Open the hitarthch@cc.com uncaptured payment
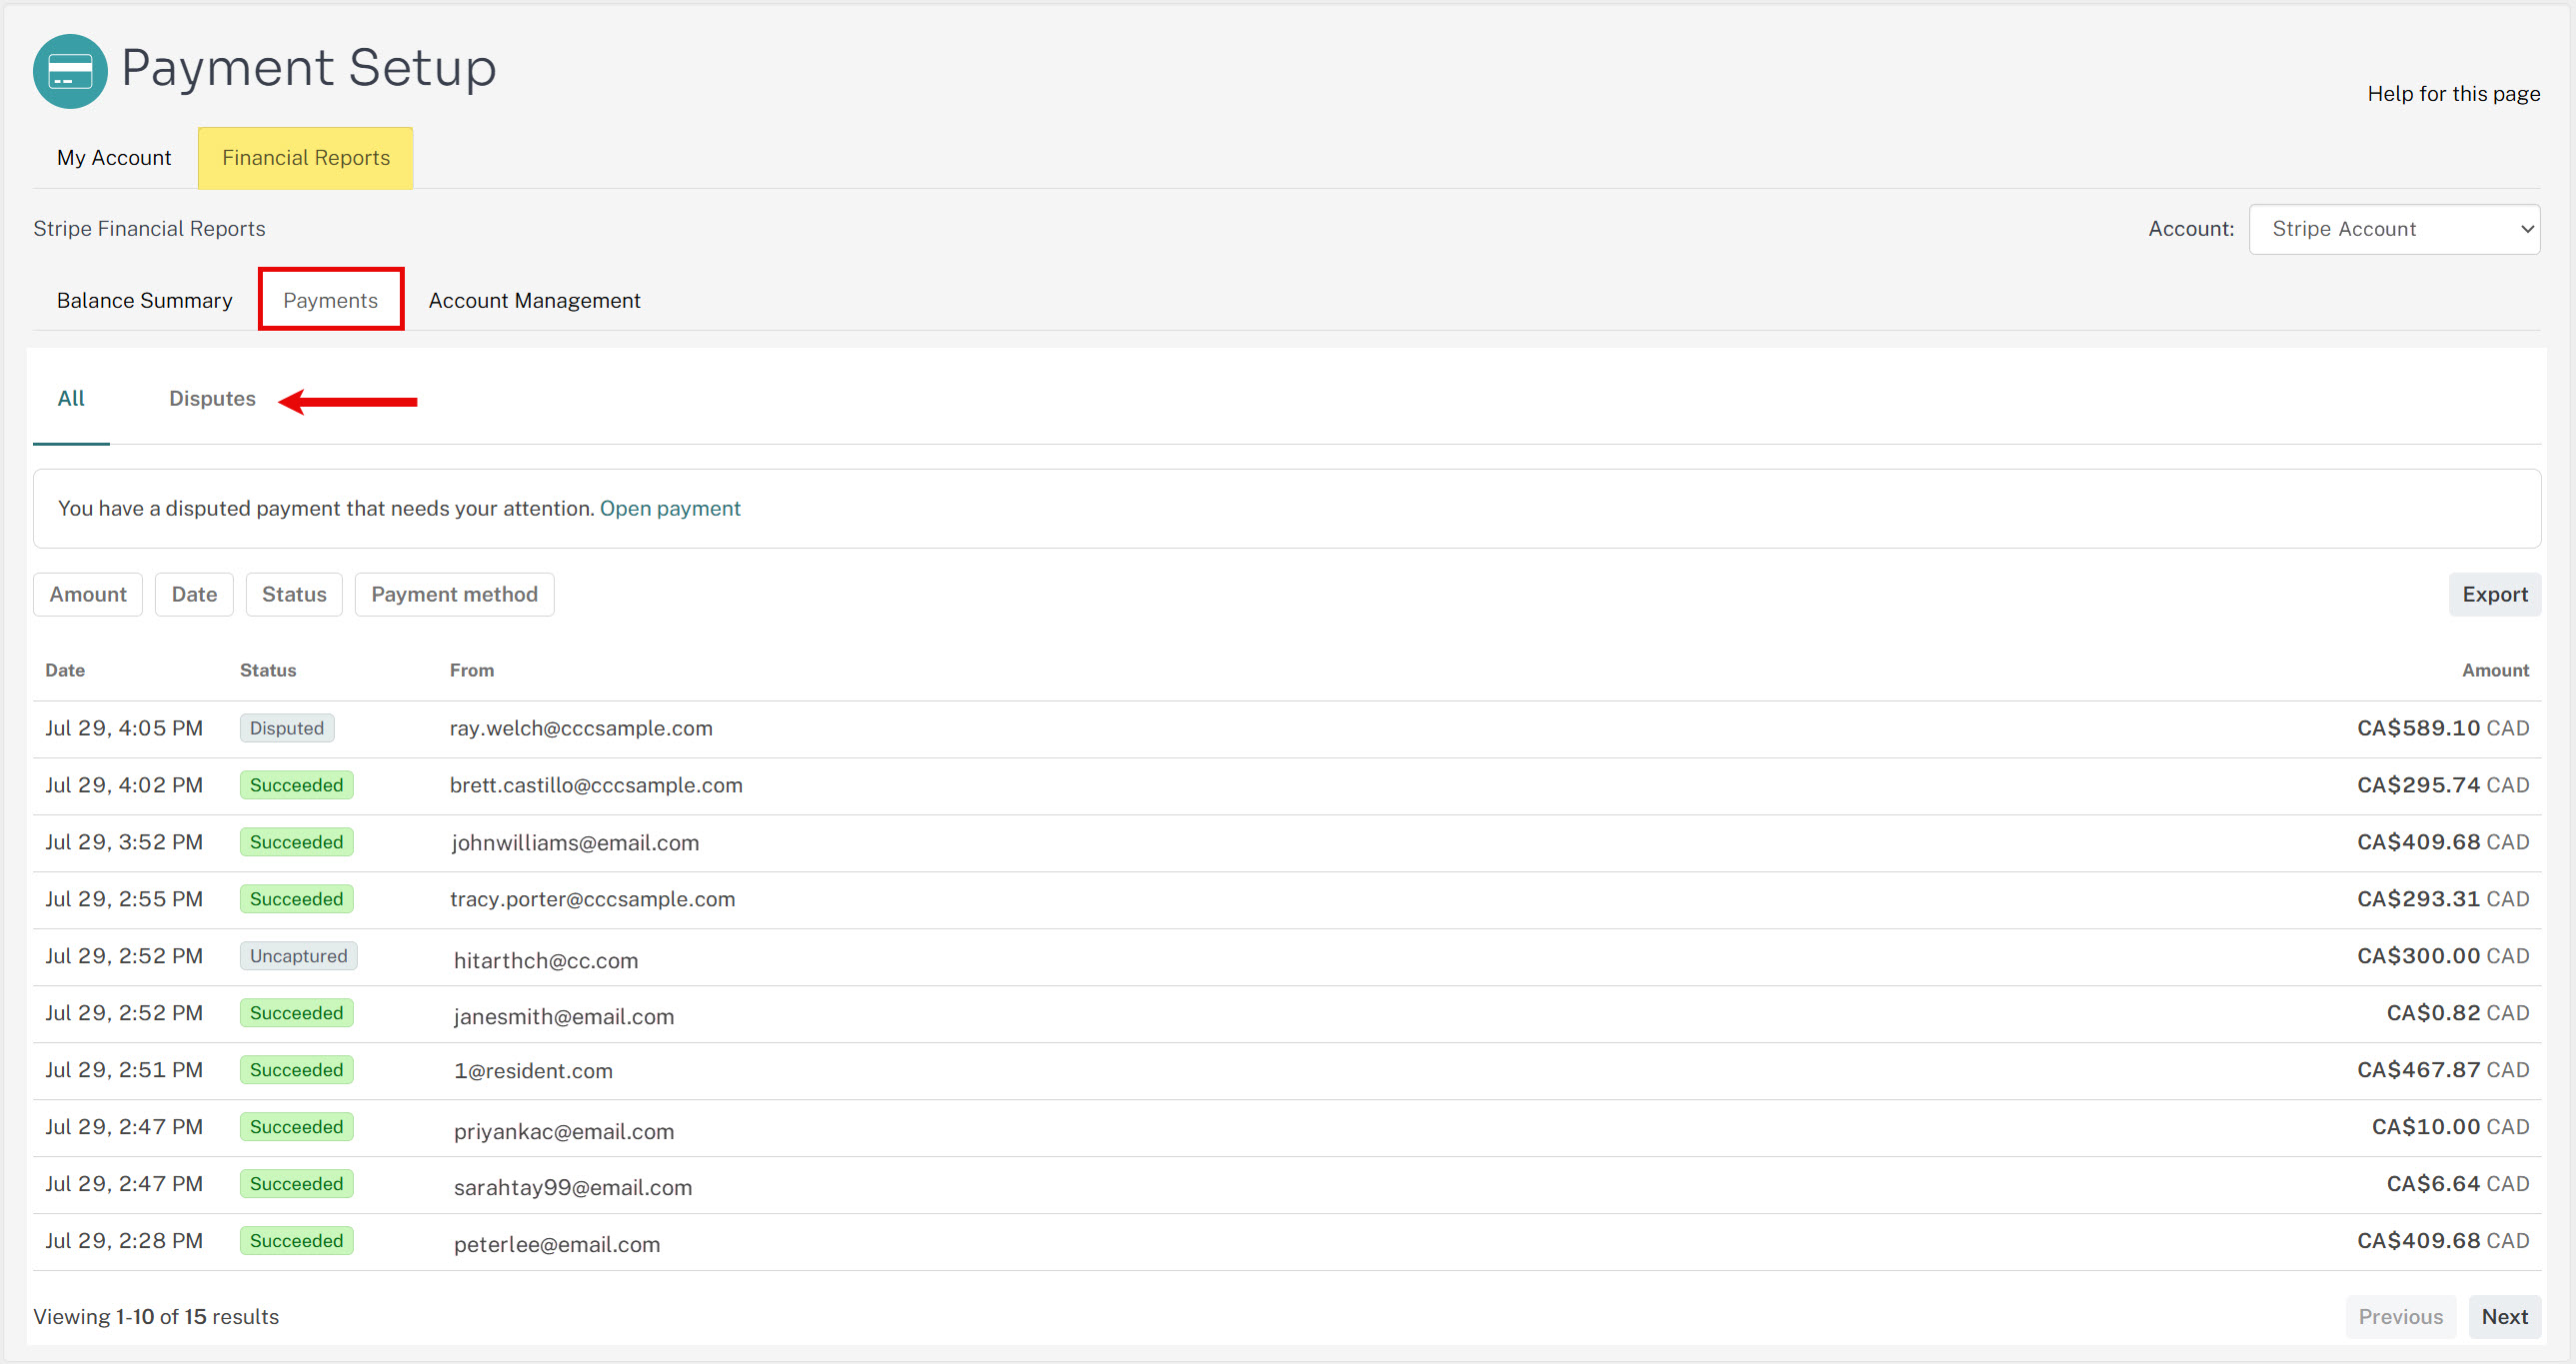Viewport: 2576px width, 1364px height. (1287, 956)
